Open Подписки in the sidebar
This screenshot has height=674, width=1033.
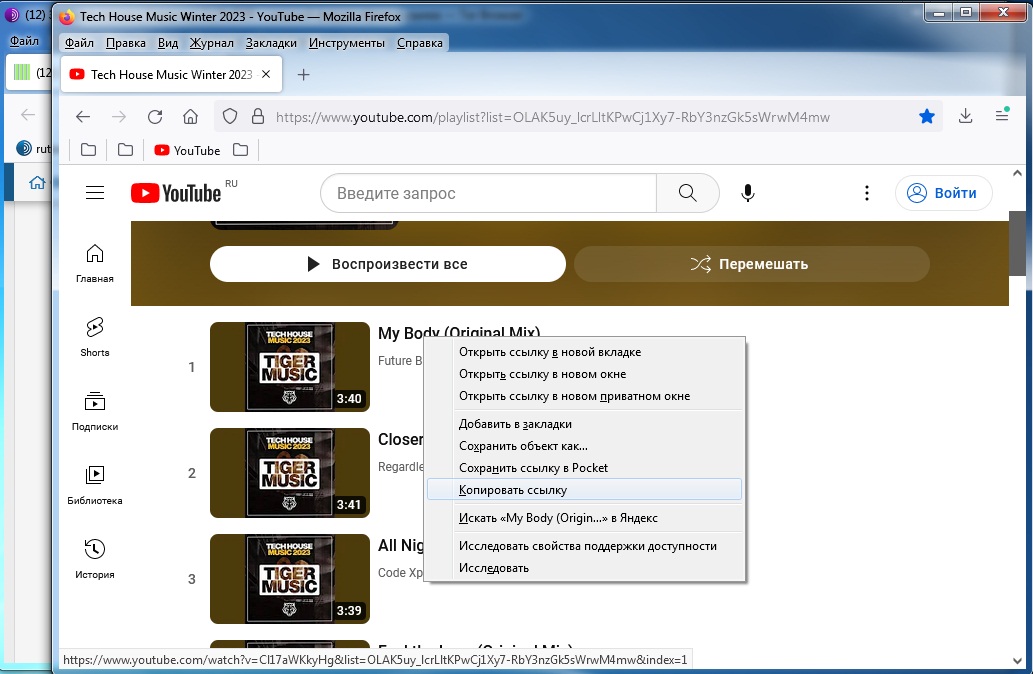coord(95,410)
